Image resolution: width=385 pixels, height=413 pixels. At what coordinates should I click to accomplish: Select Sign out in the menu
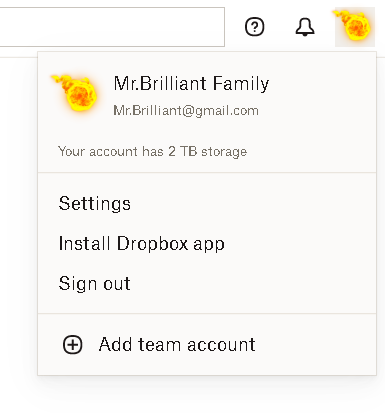click(95, 284)
